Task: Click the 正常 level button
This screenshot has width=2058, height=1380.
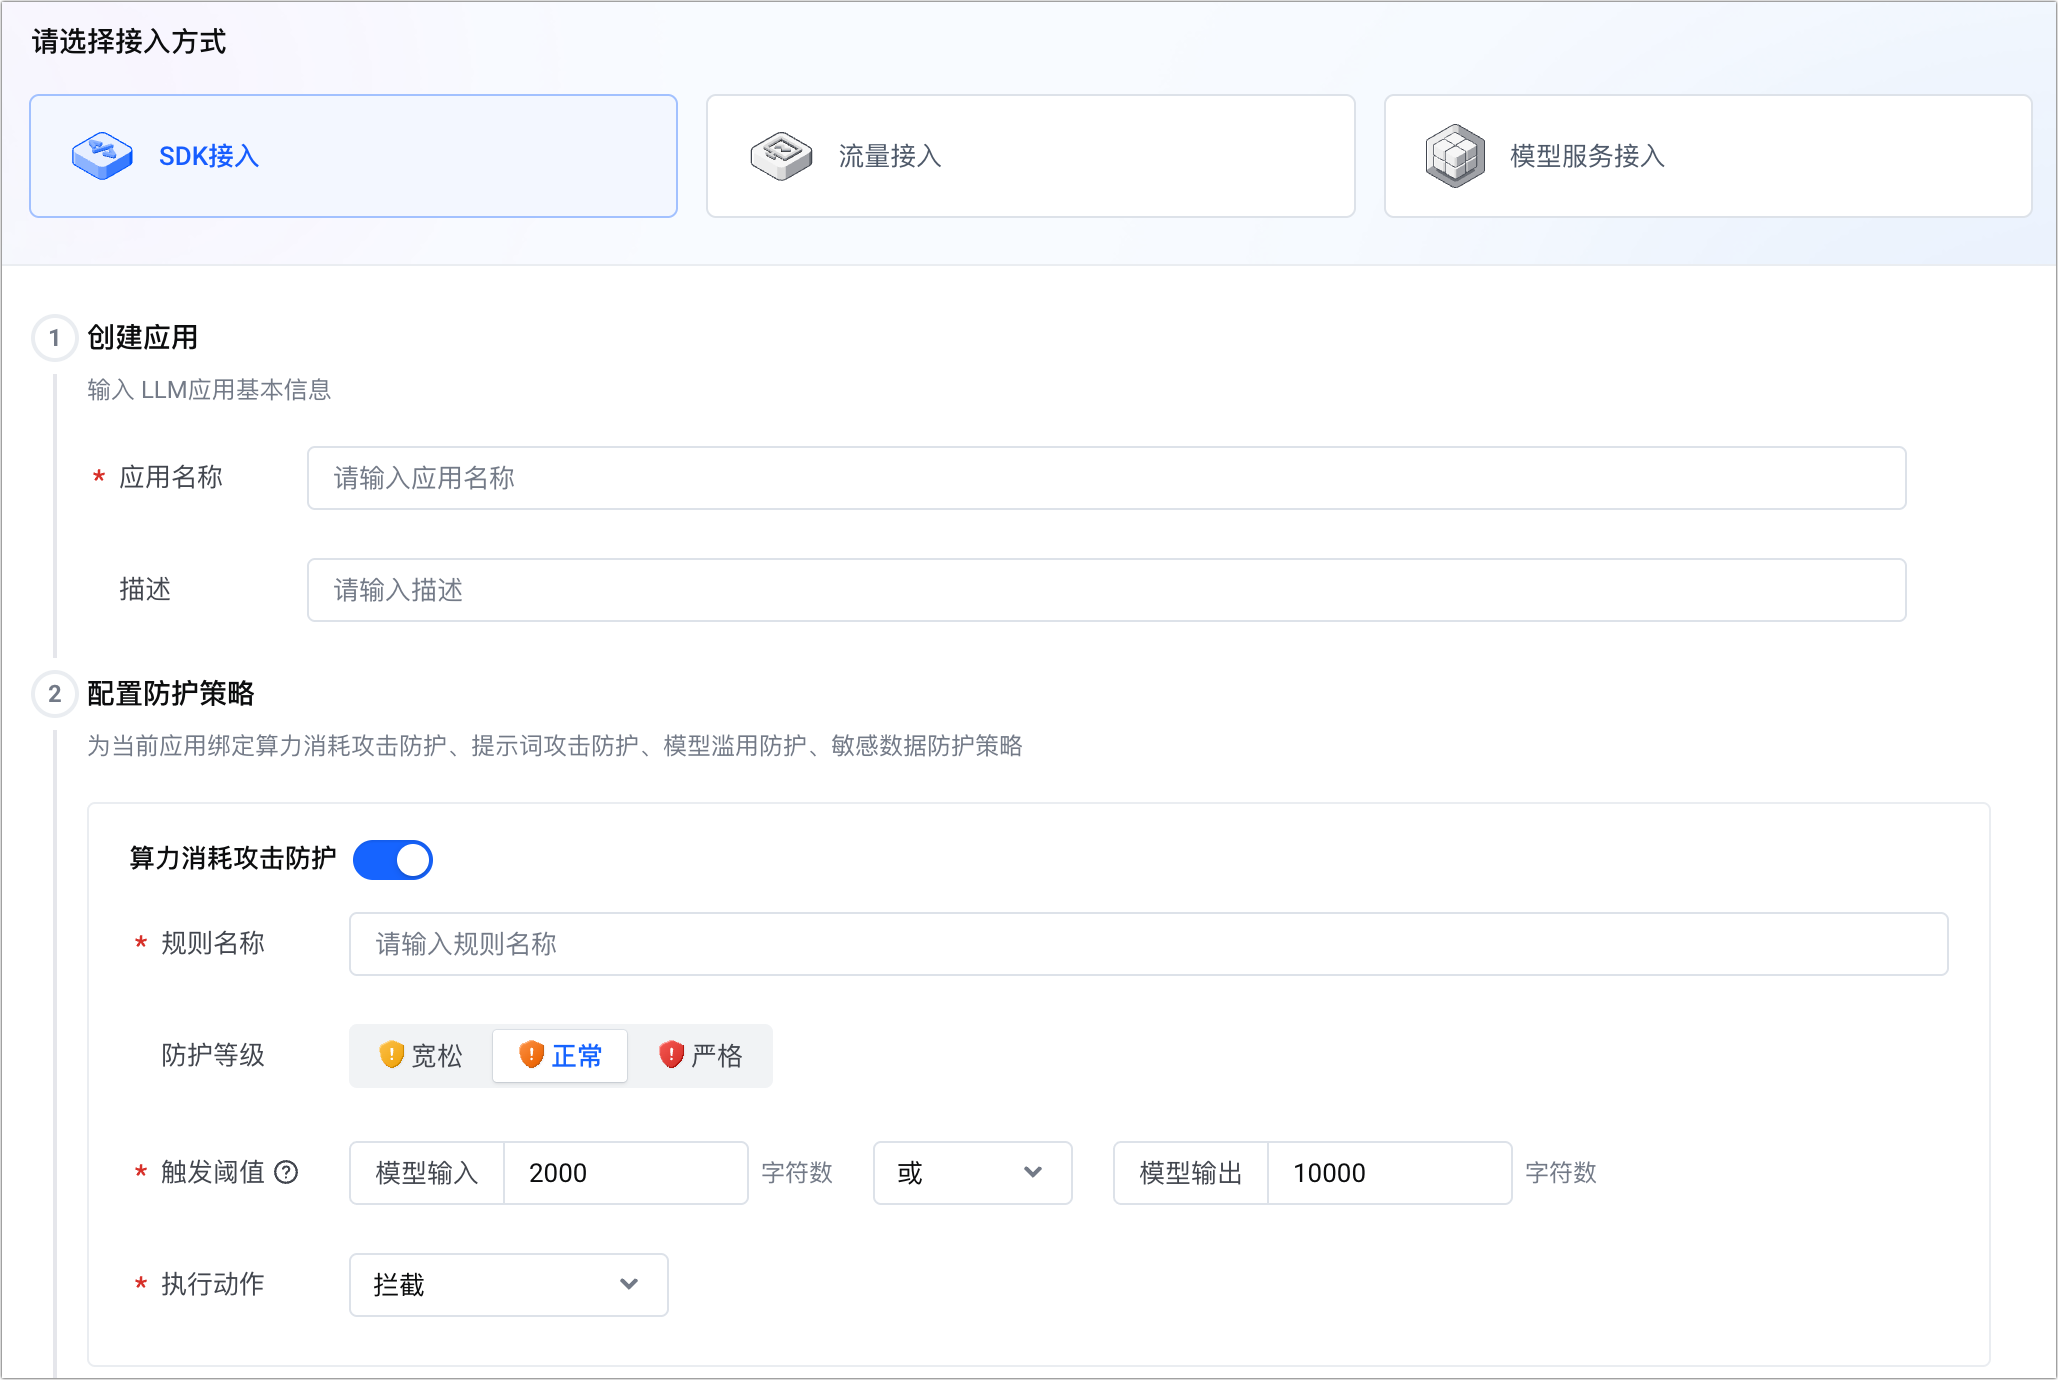Action: point(559,1054)
